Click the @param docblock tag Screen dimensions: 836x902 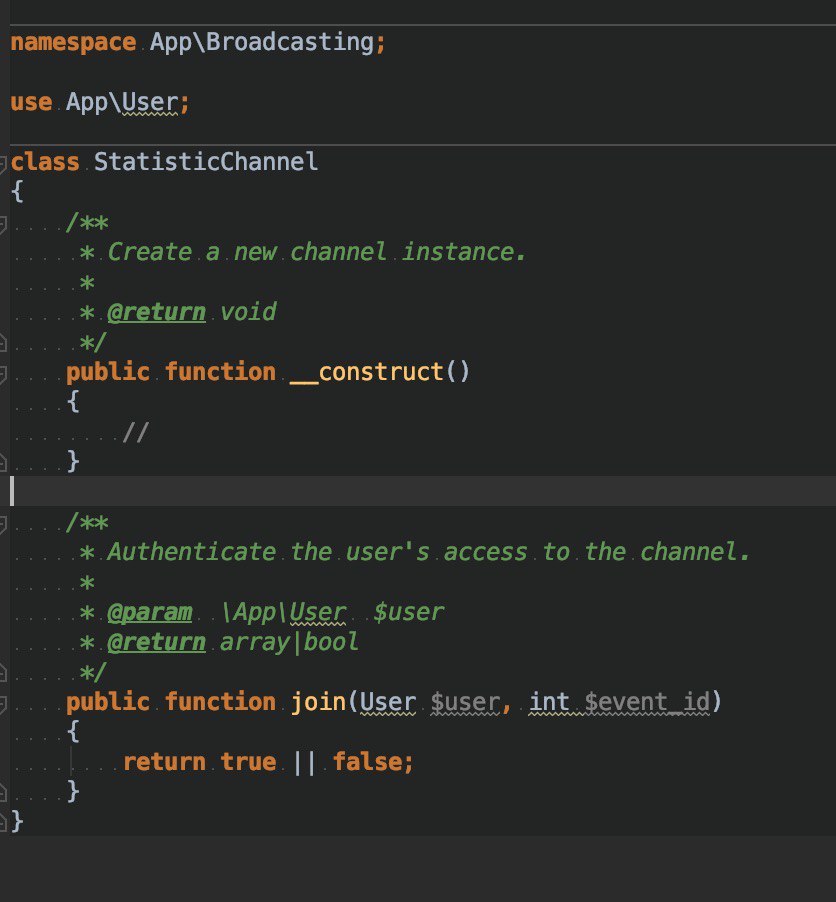[150, 612]
